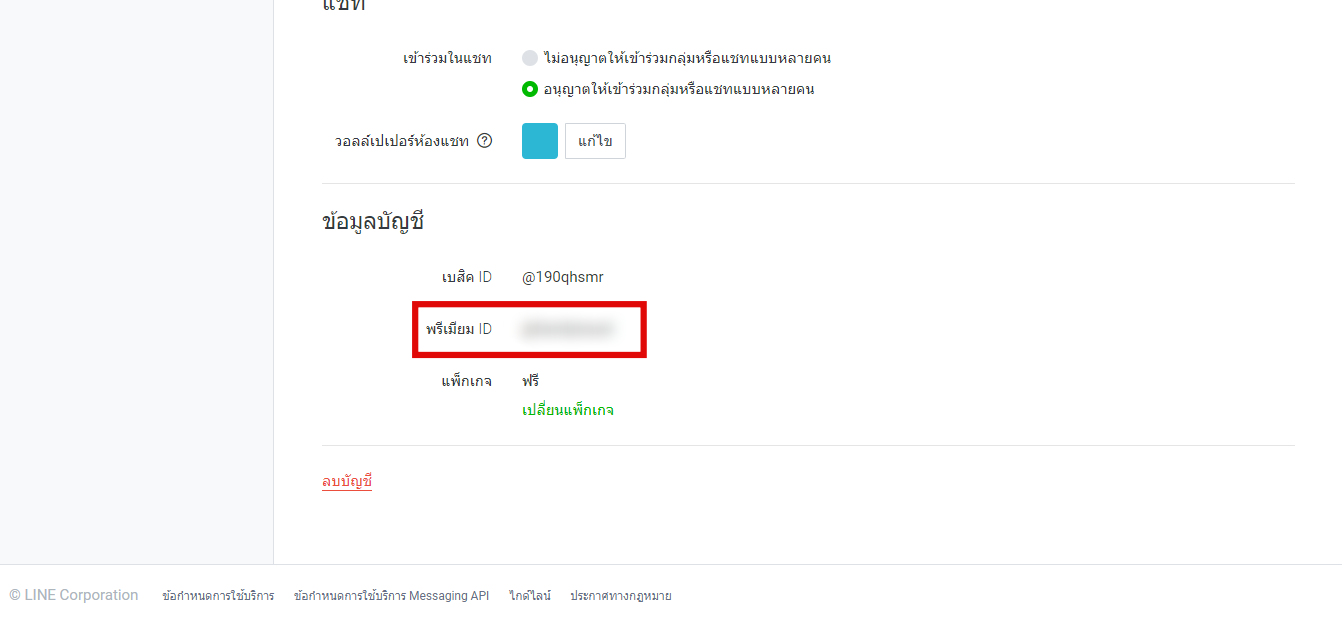
Task: Select radio 'ไม่อนุญาตให้เข้าร่วมกลุ่มหรือแชทแบบหลายคน'
Action: (x=530, y=58)
